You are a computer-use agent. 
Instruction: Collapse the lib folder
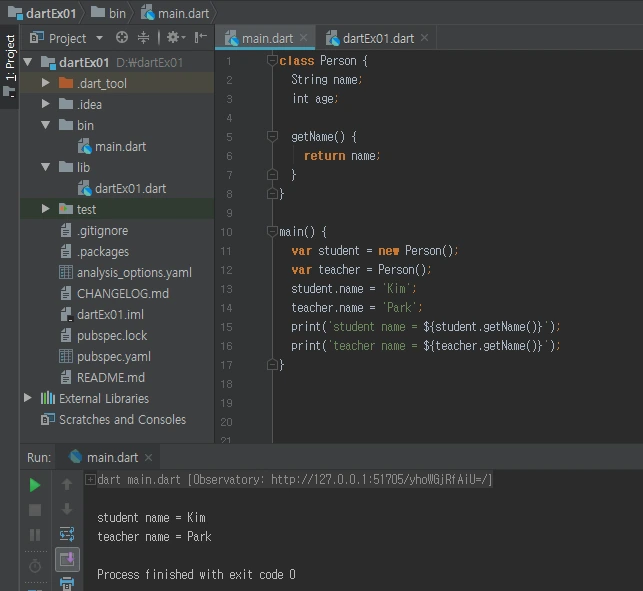46,167
